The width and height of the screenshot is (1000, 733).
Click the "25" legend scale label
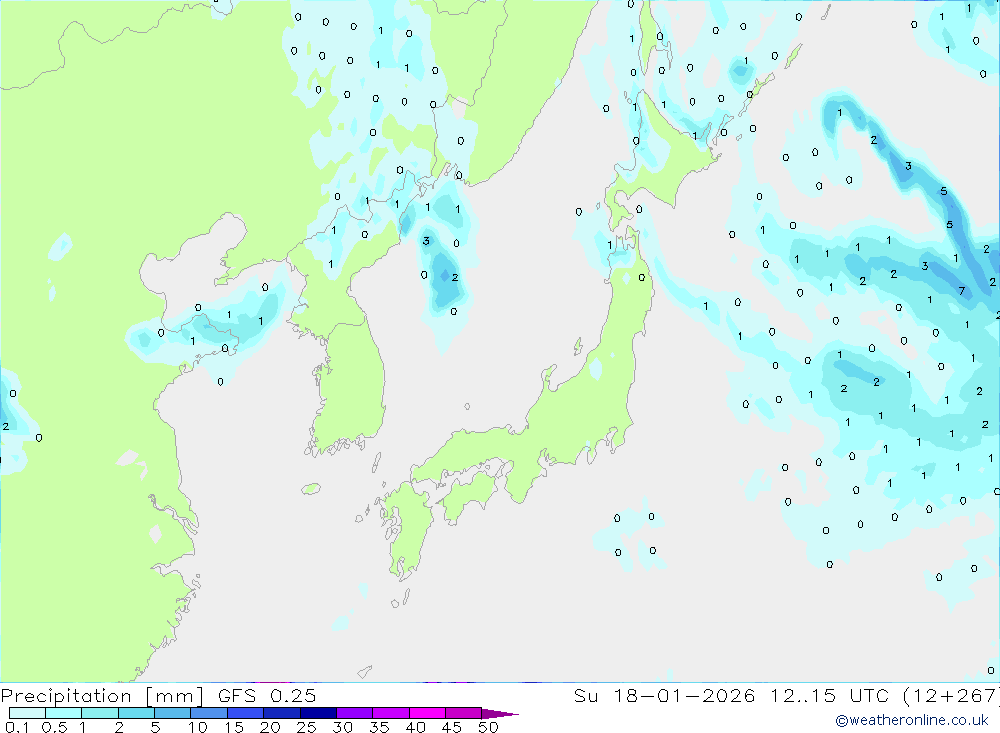pyautogui.click(x=306, y=727)
